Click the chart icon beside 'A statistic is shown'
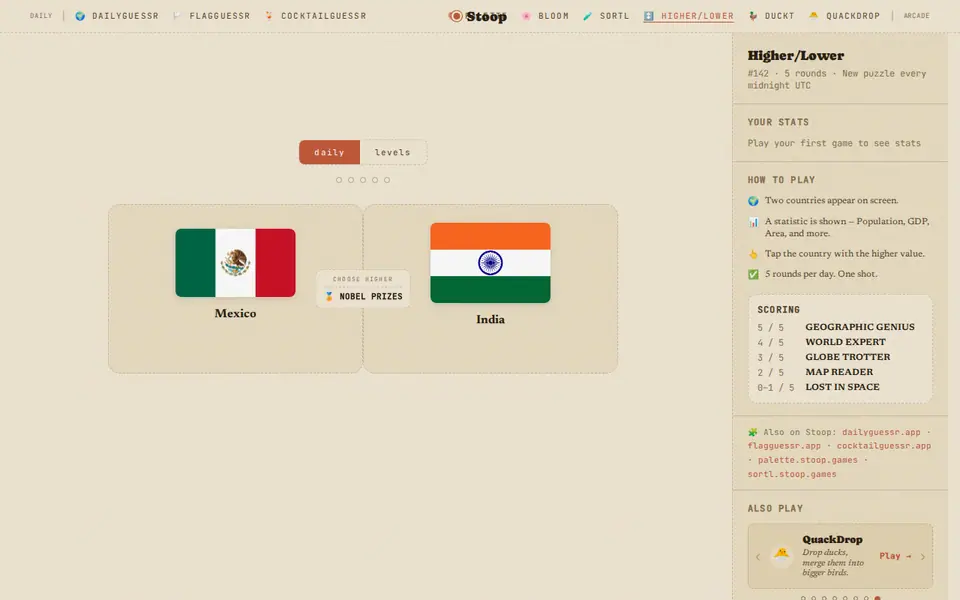The height and width of the screenshot is (600, 960). point(753,222)
